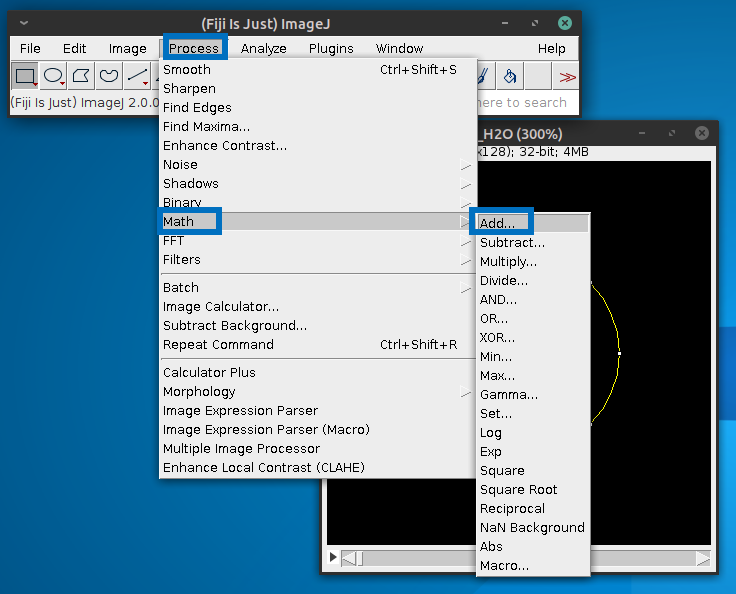
Task: Choose XOR... in Math submenu
Action: [533, 338]
